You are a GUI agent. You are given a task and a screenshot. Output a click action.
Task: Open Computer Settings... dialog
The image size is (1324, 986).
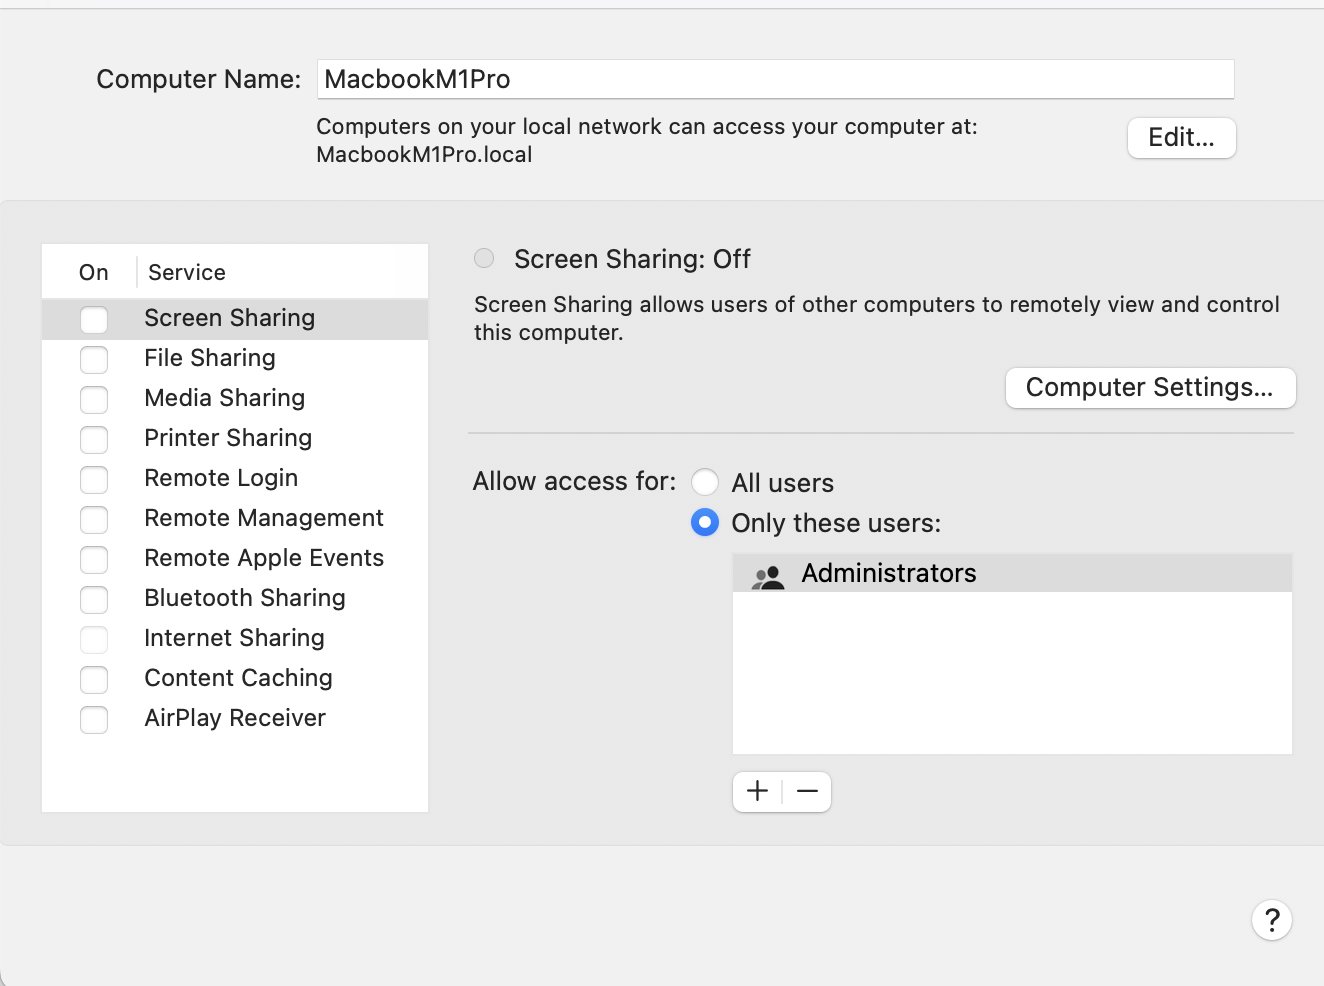click(x=1150, y=387)
